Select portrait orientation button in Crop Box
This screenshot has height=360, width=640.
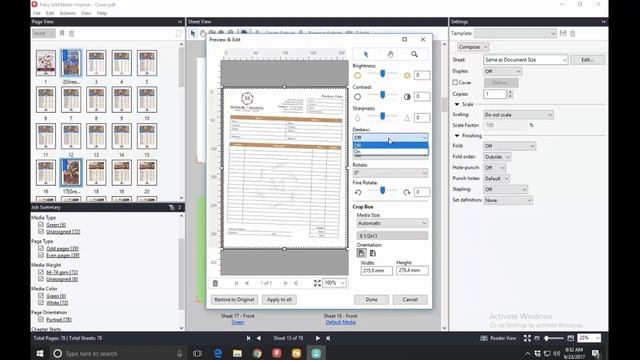[x=361, y=253]
